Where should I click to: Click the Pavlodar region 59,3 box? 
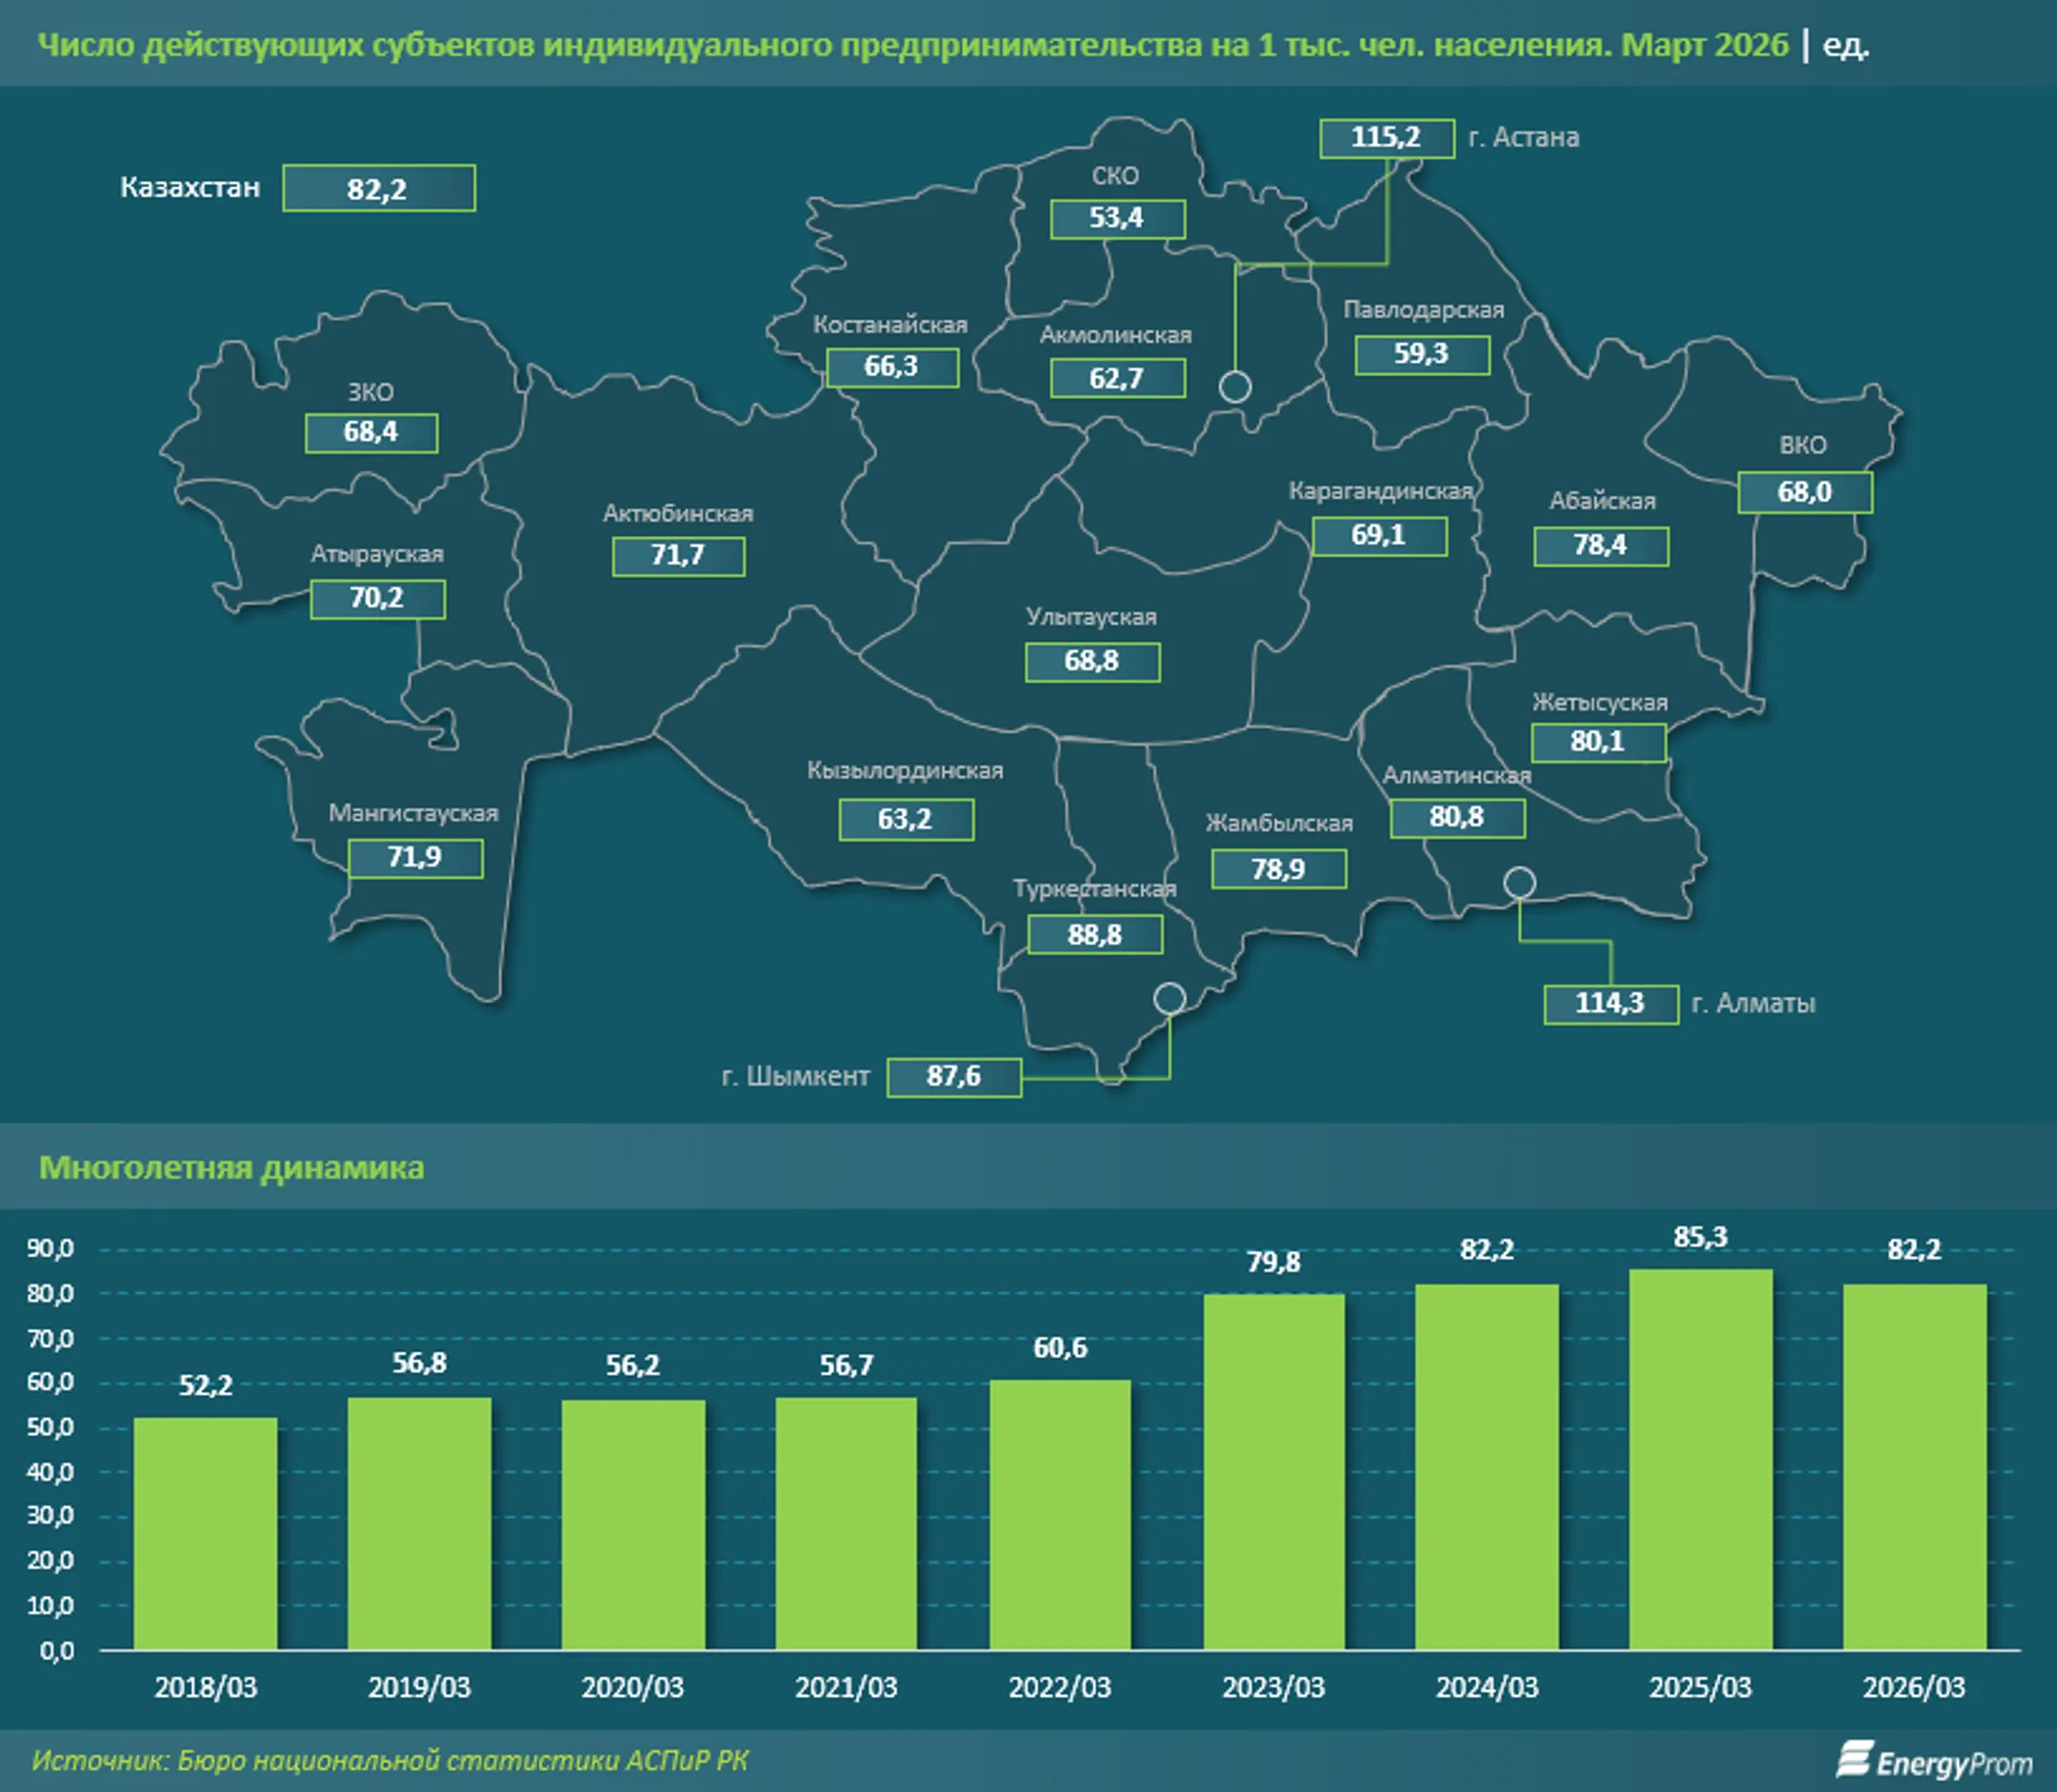click(1422, 355)
